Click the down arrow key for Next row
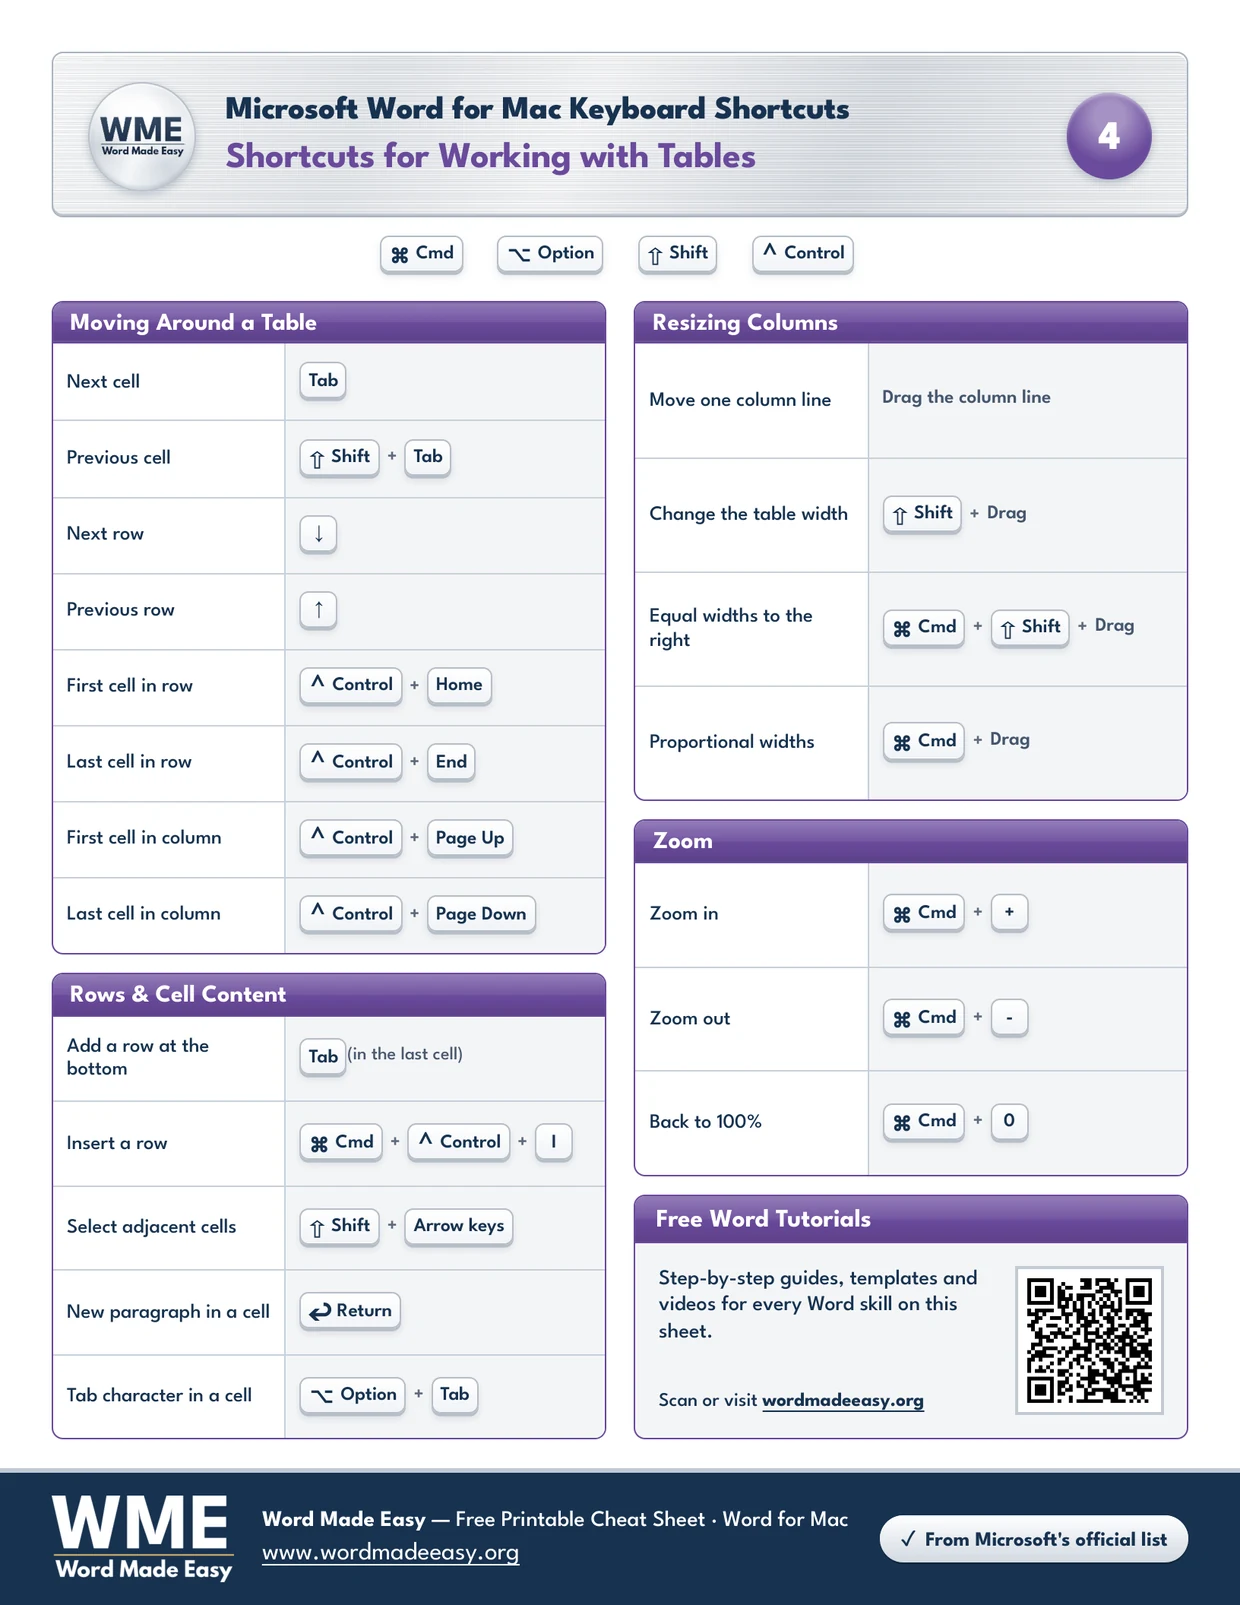Viewport: 1240px width, 1605px height. pos(318,533)
